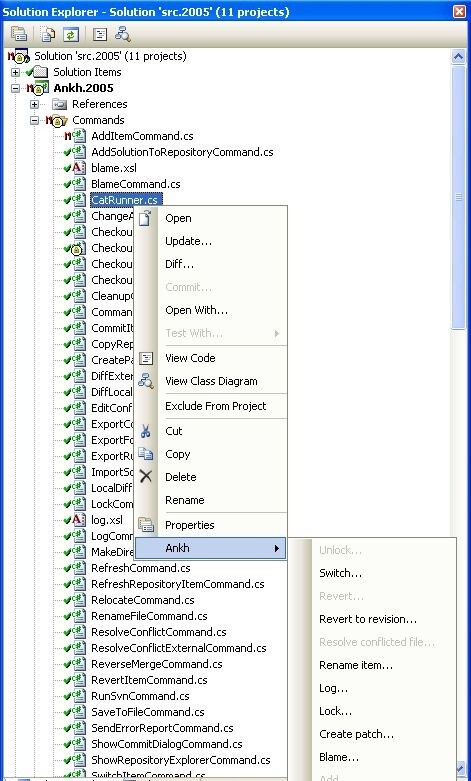Click the Properties toolbar icon
The image size is (471, 781).
[19, 34]
